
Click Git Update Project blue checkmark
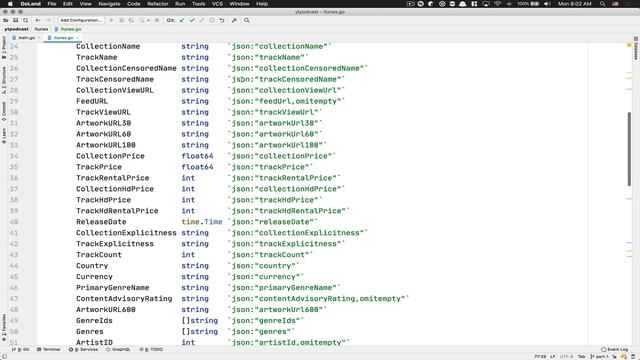(x=182, y=20)
